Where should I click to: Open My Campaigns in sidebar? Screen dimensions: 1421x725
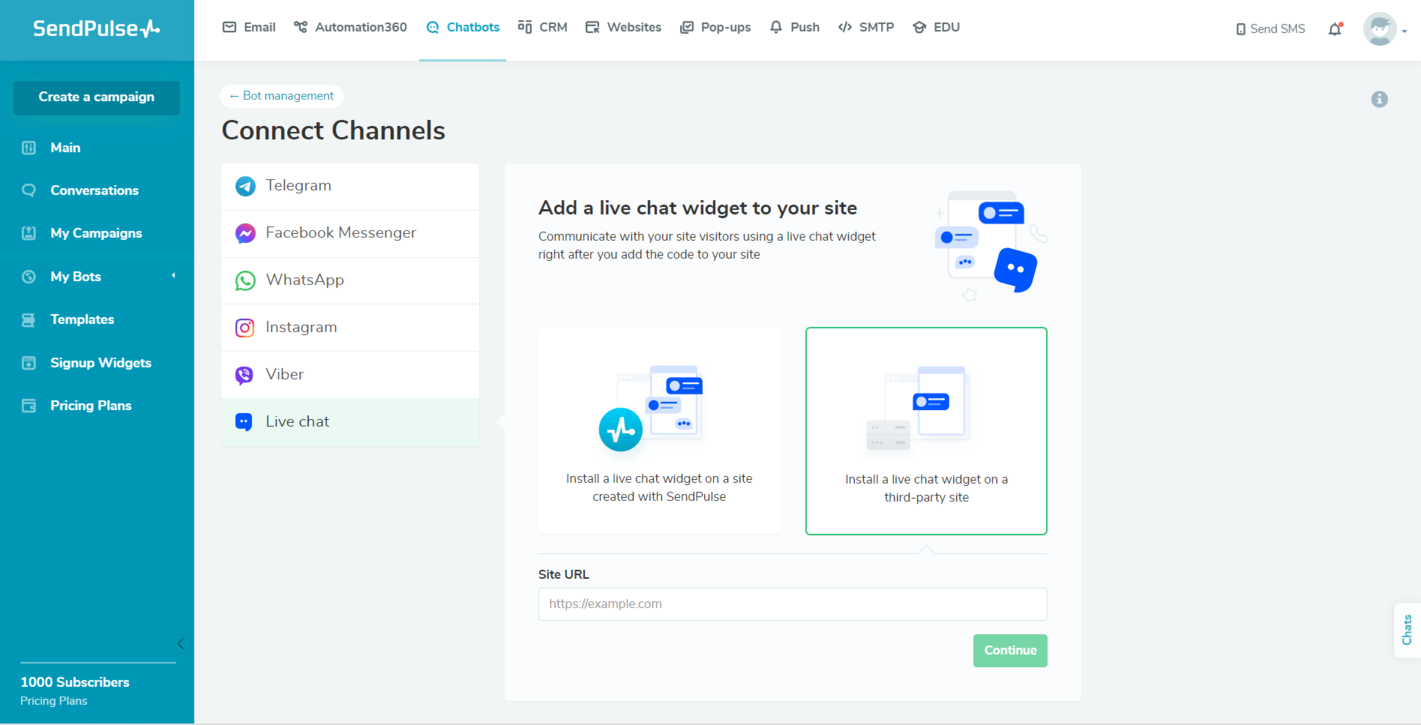point(96,233)
